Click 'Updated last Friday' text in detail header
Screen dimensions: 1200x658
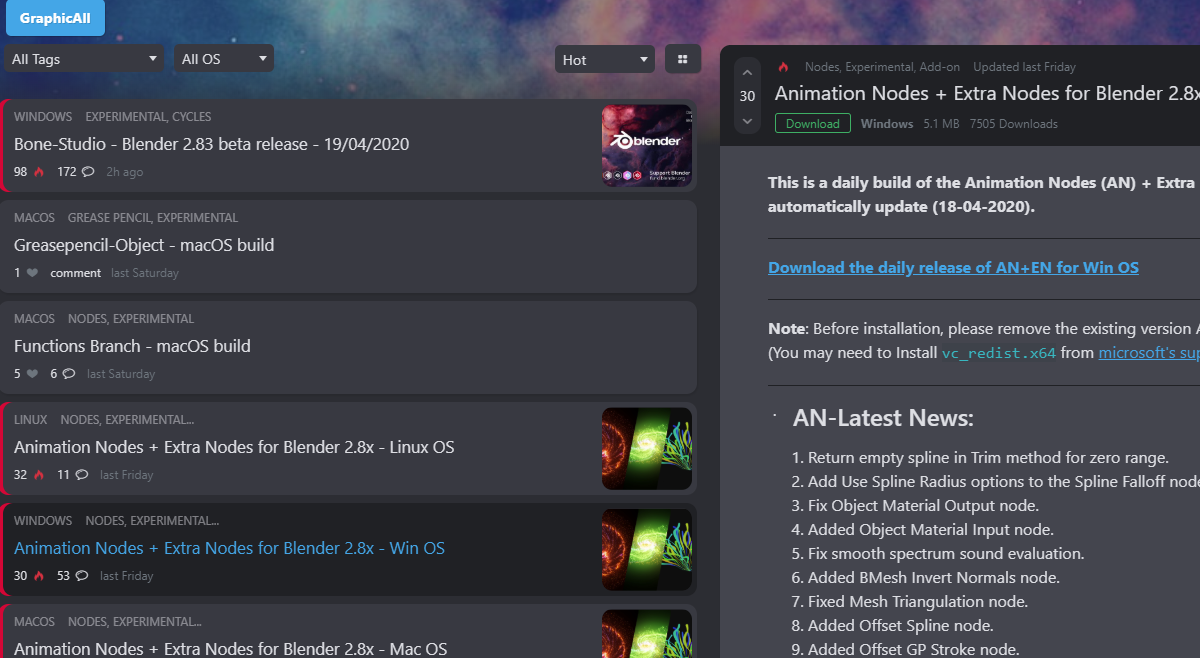1024,67
